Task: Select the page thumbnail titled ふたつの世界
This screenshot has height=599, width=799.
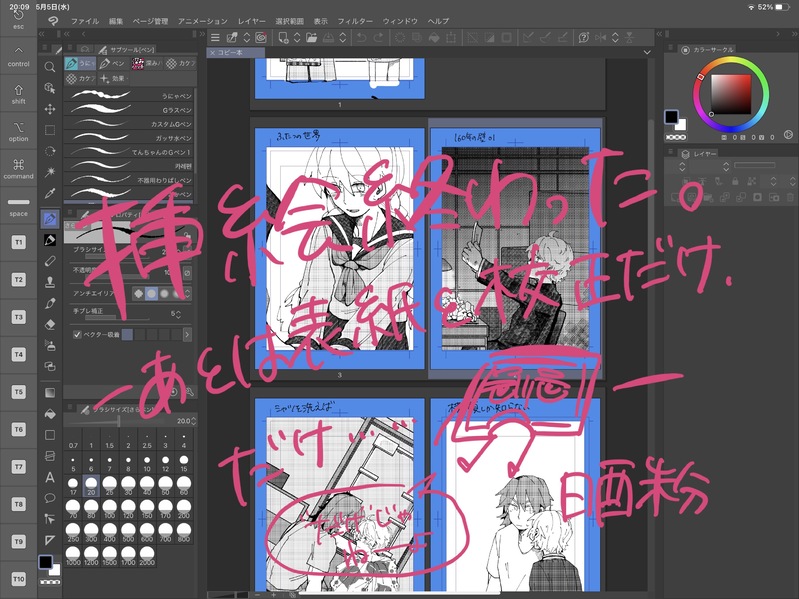Action: 339,248
